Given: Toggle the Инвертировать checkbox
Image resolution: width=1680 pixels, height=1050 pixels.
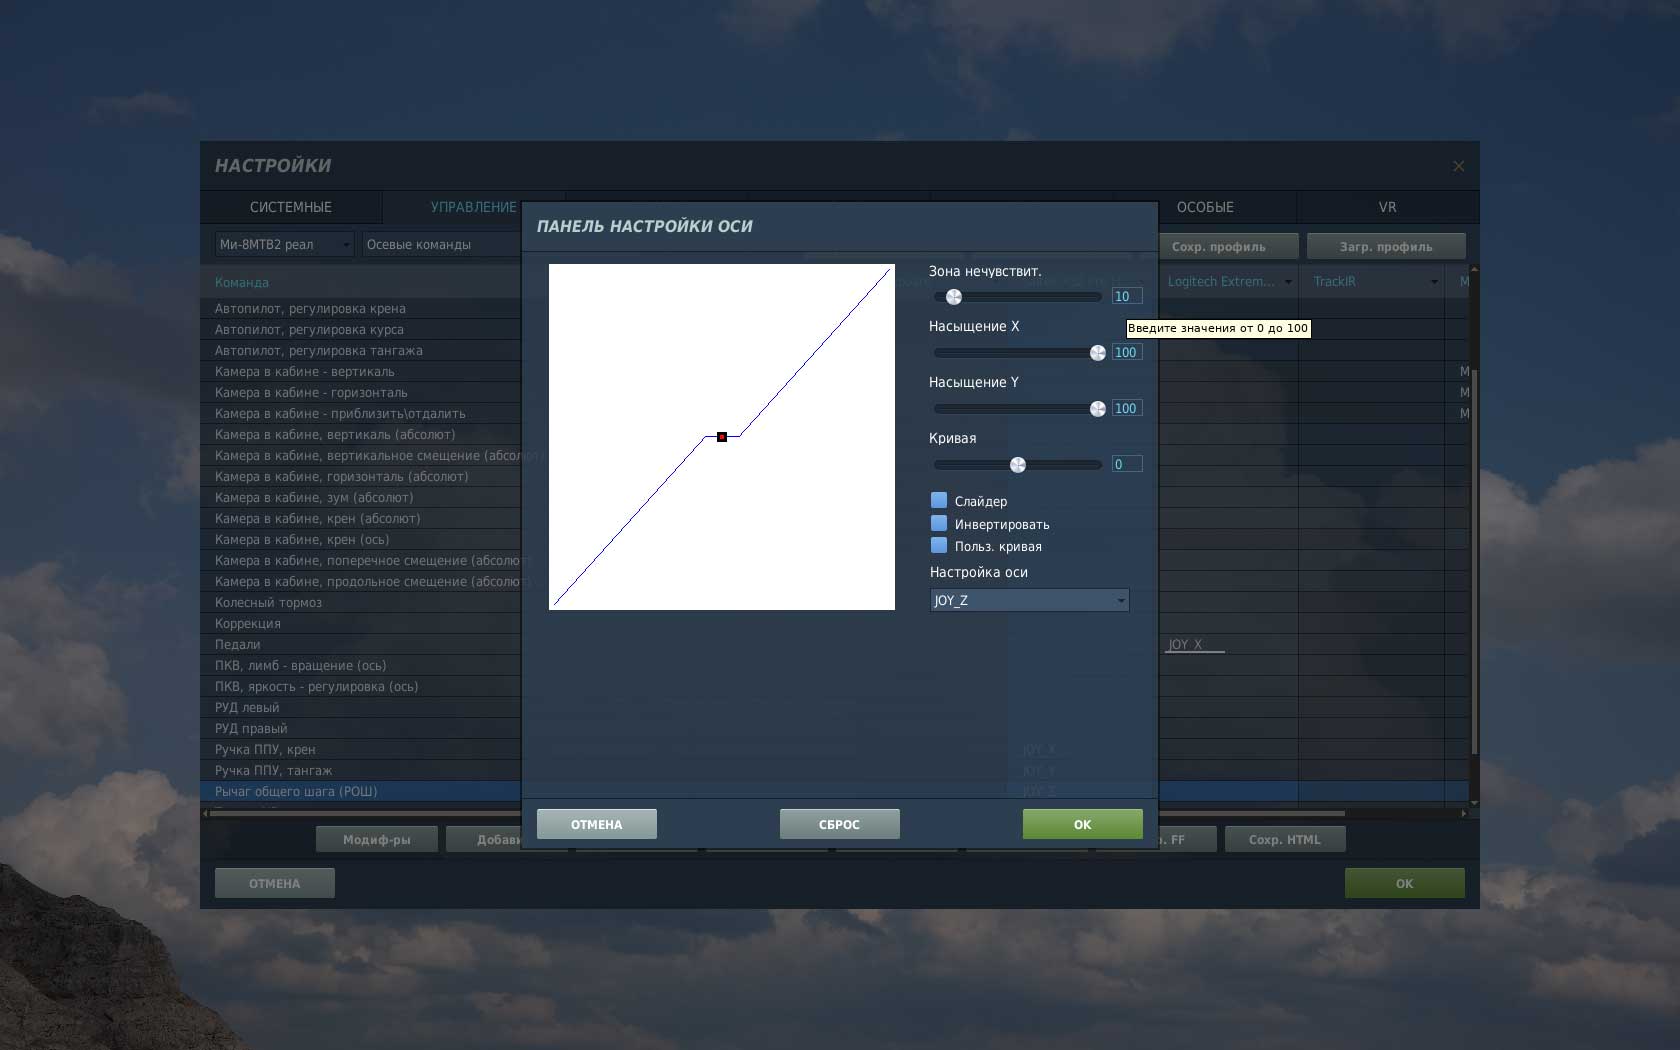Looking at the screenshot, I should coord(939,523).
